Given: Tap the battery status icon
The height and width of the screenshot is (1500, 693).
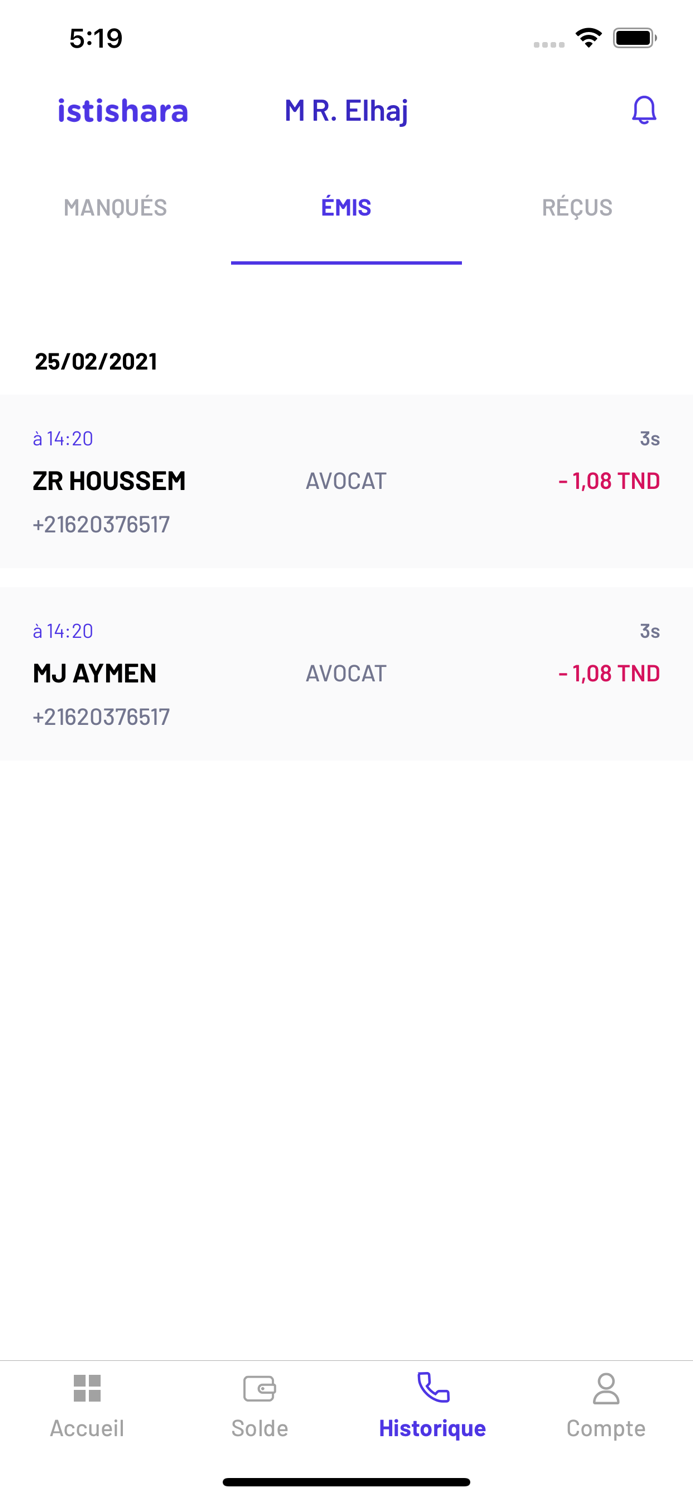Looking at the screenshot, I should pos(634,38).
